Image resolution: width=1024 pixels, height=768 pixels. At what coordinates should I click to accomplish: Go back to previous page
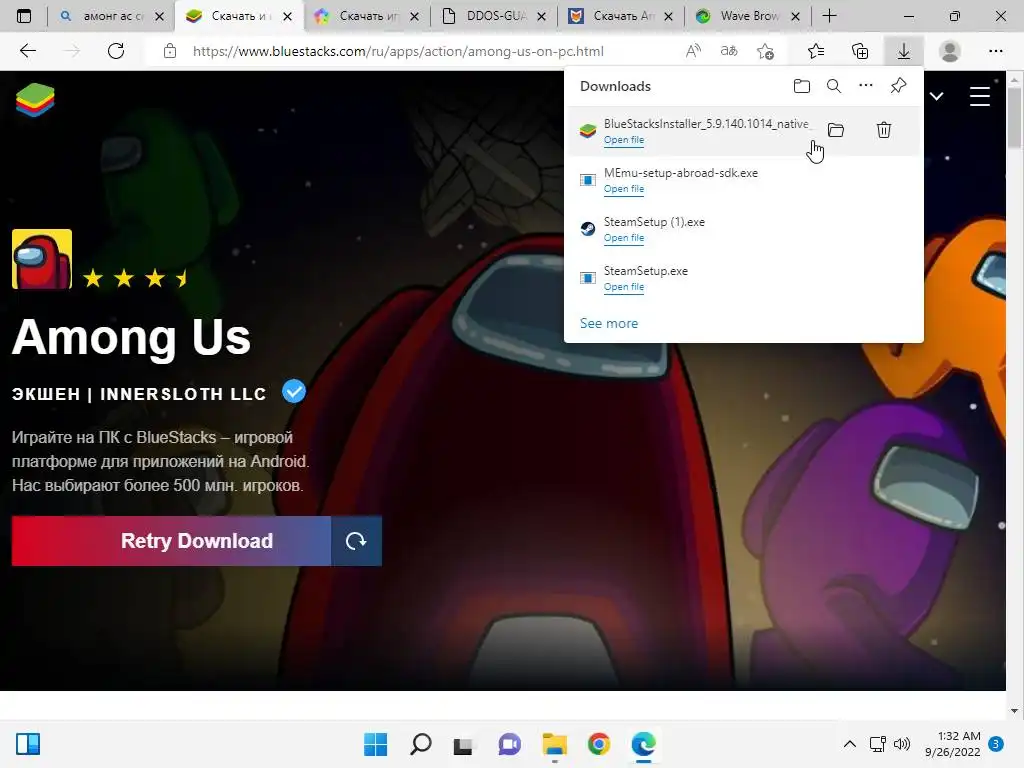tap(27, 51)
